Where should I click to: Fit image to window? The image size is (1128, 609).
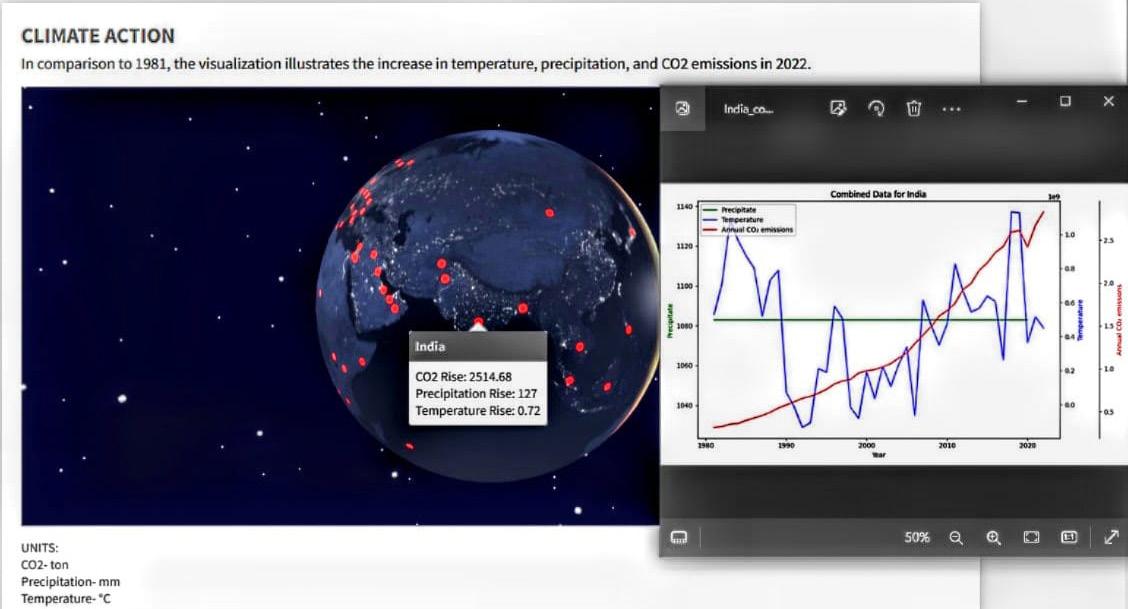pos(1031,537)
